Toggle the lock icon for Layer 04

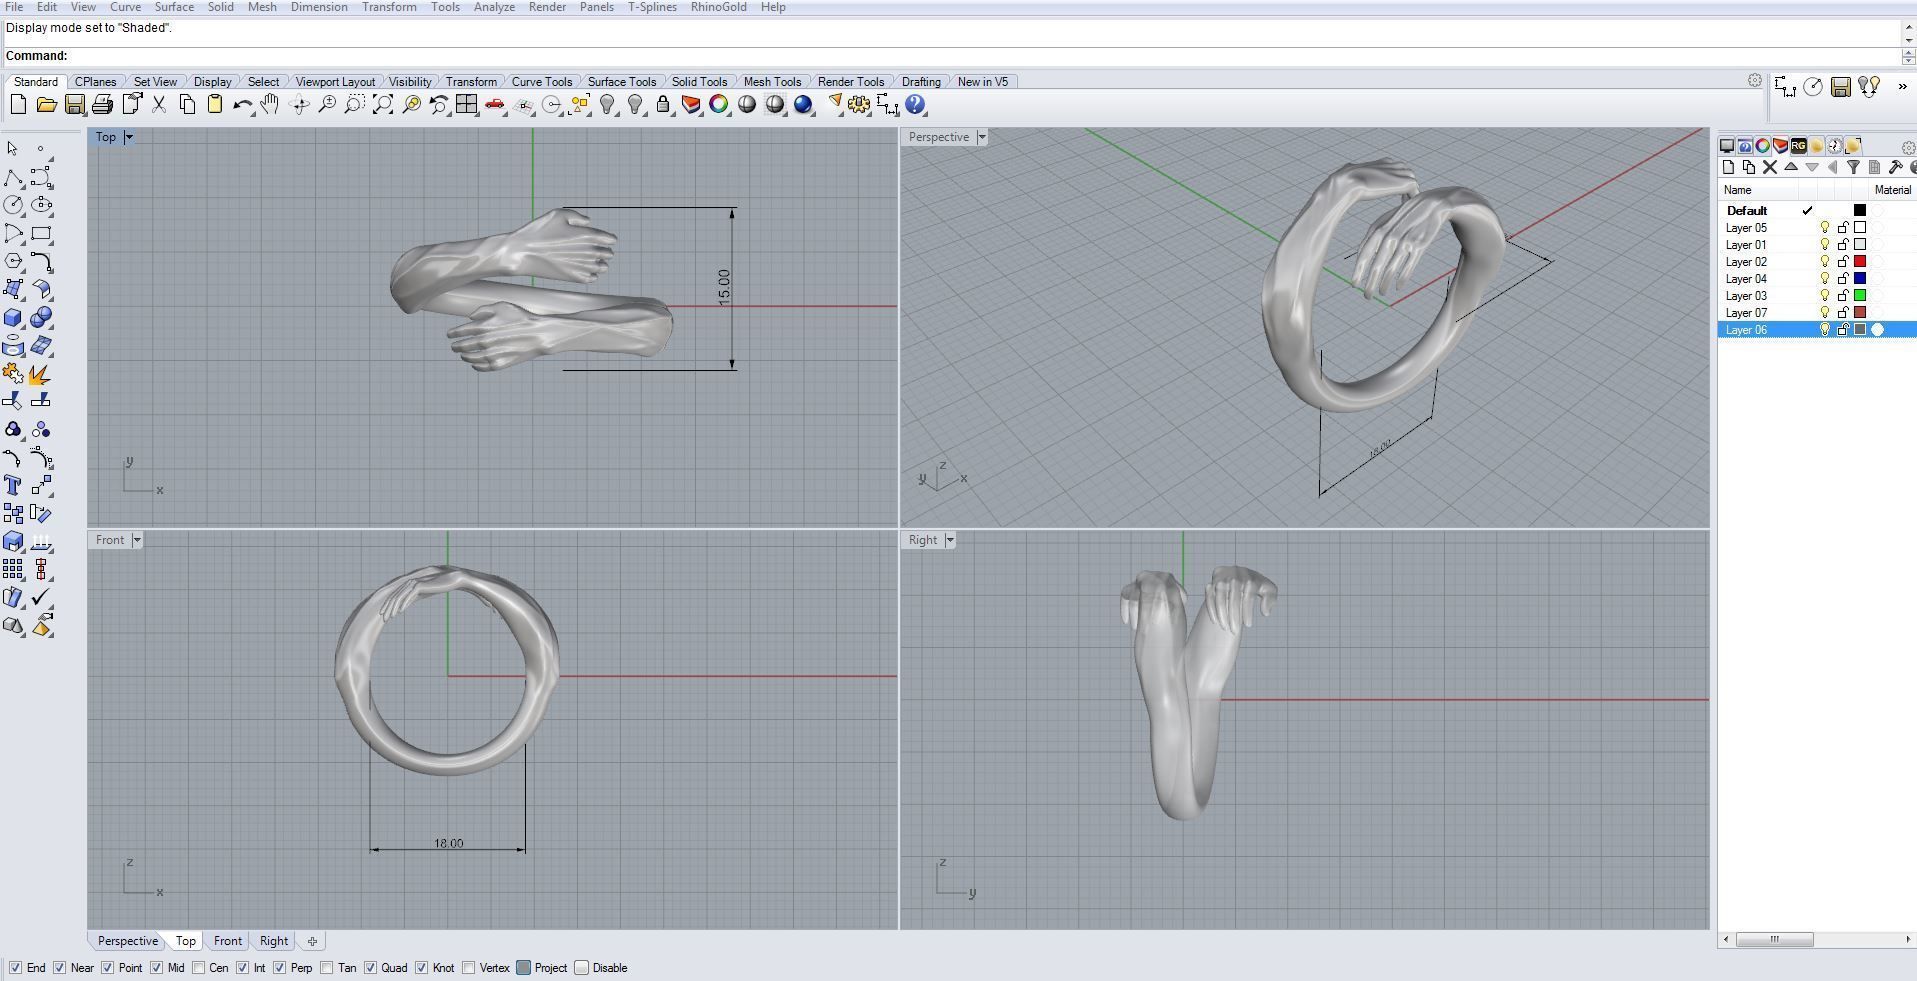point(1843,279)
